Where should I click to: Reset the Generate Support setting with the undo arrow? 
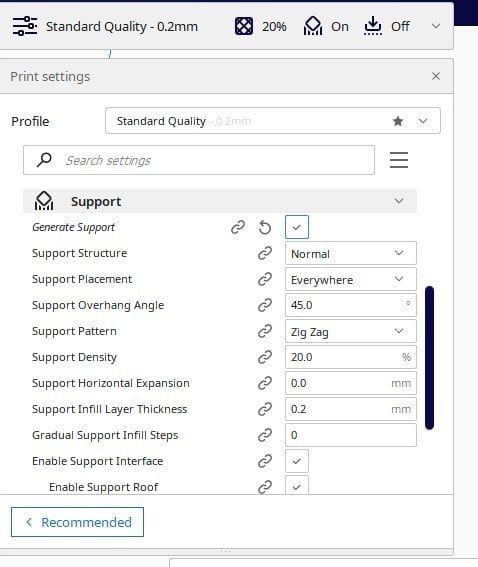point(265,227)
